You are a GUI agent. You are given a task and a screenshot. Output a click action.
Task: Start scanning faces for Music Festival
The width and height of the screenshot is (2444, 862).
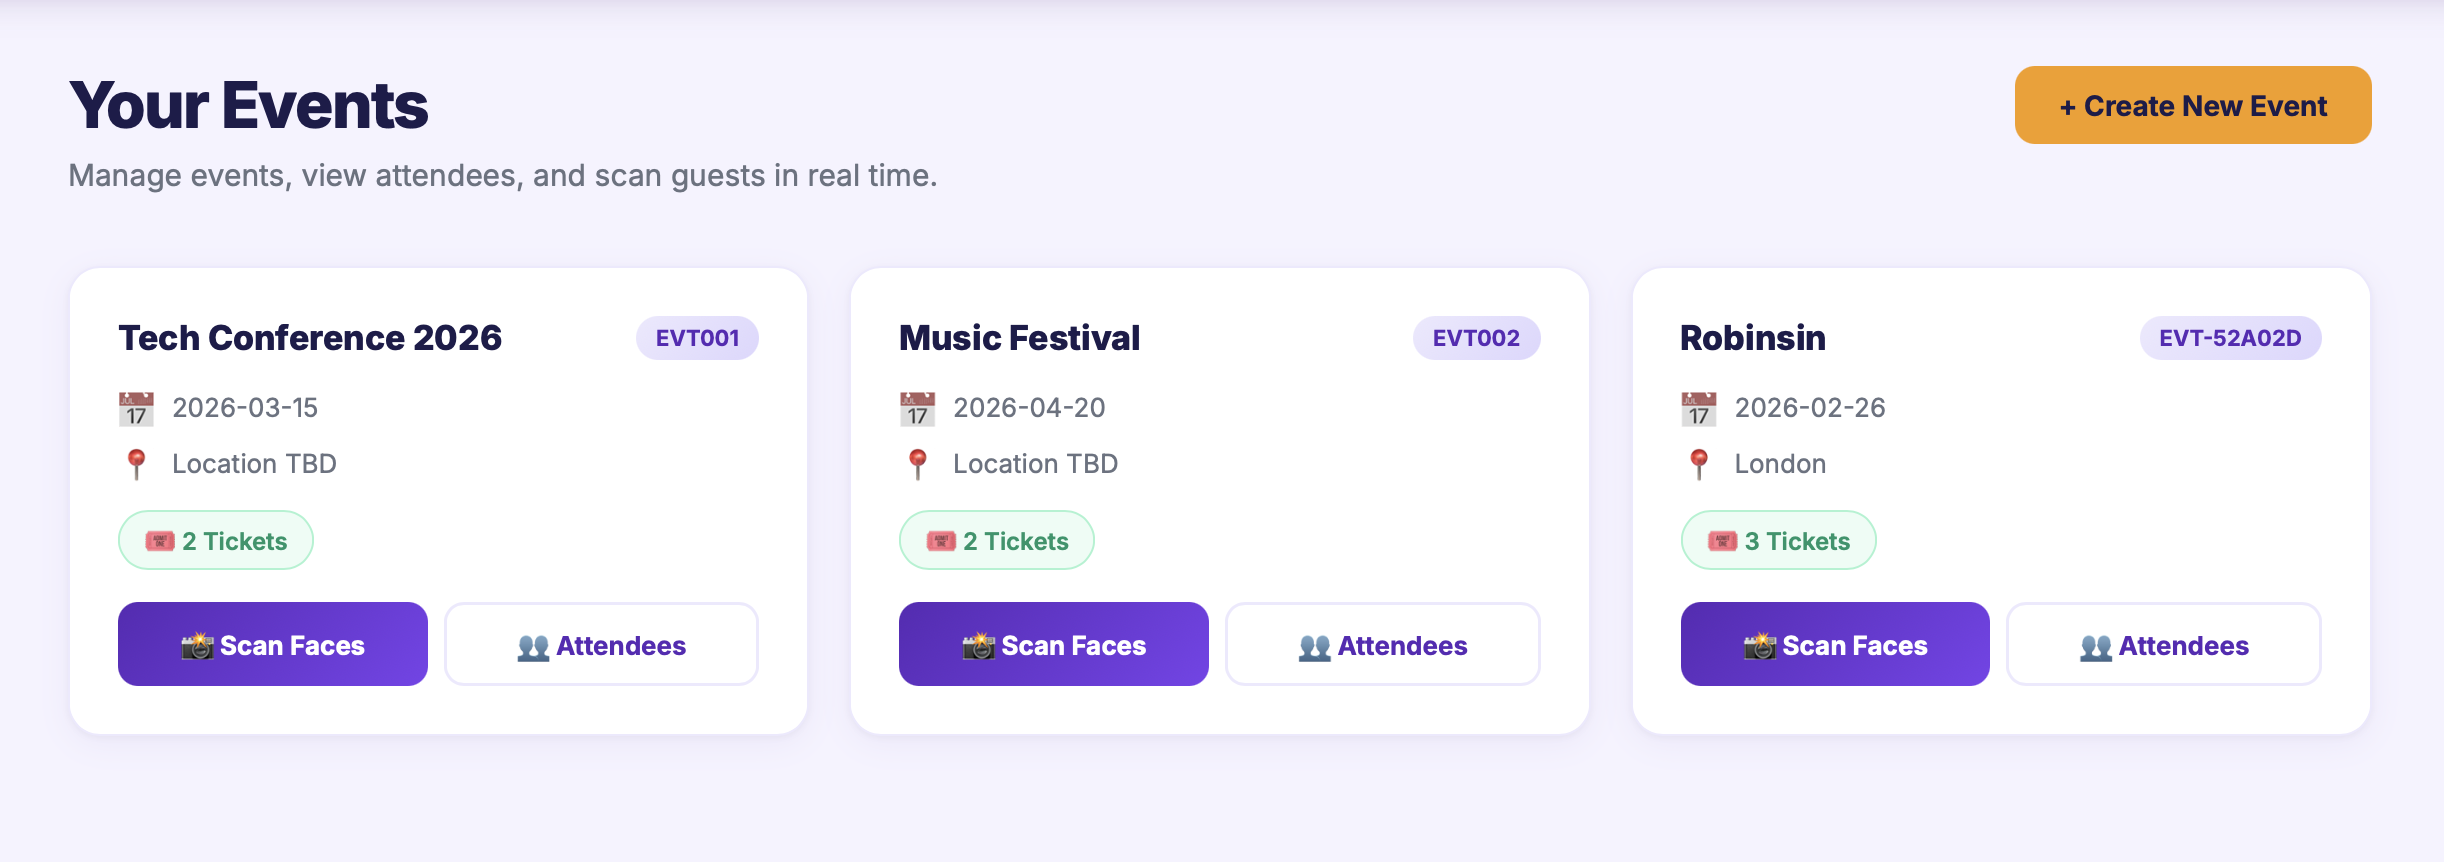[x=1053, y=644]
